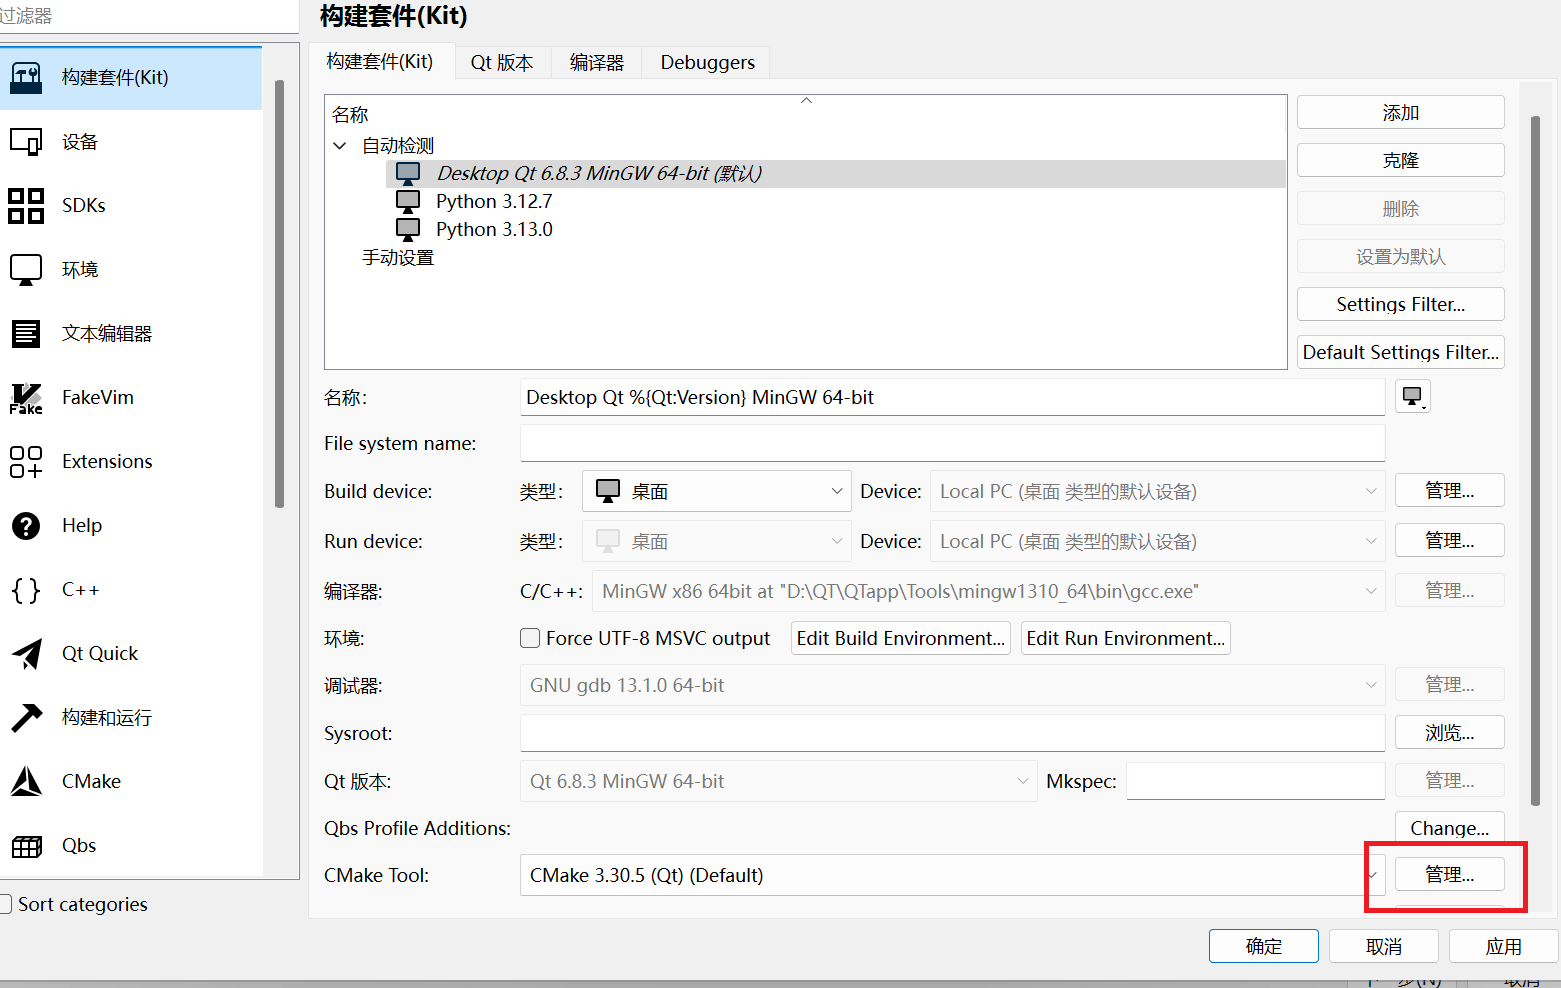Open the Extensions icon

26,462
